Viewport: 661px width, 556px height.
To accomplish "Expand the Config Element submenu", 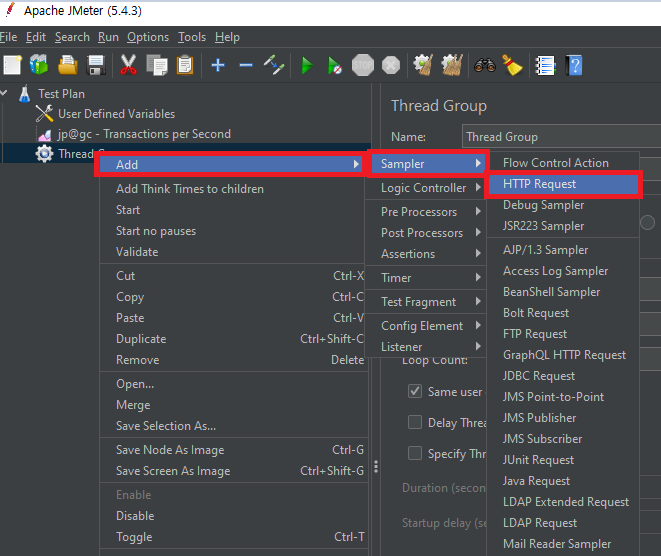I will coord(426,326).
